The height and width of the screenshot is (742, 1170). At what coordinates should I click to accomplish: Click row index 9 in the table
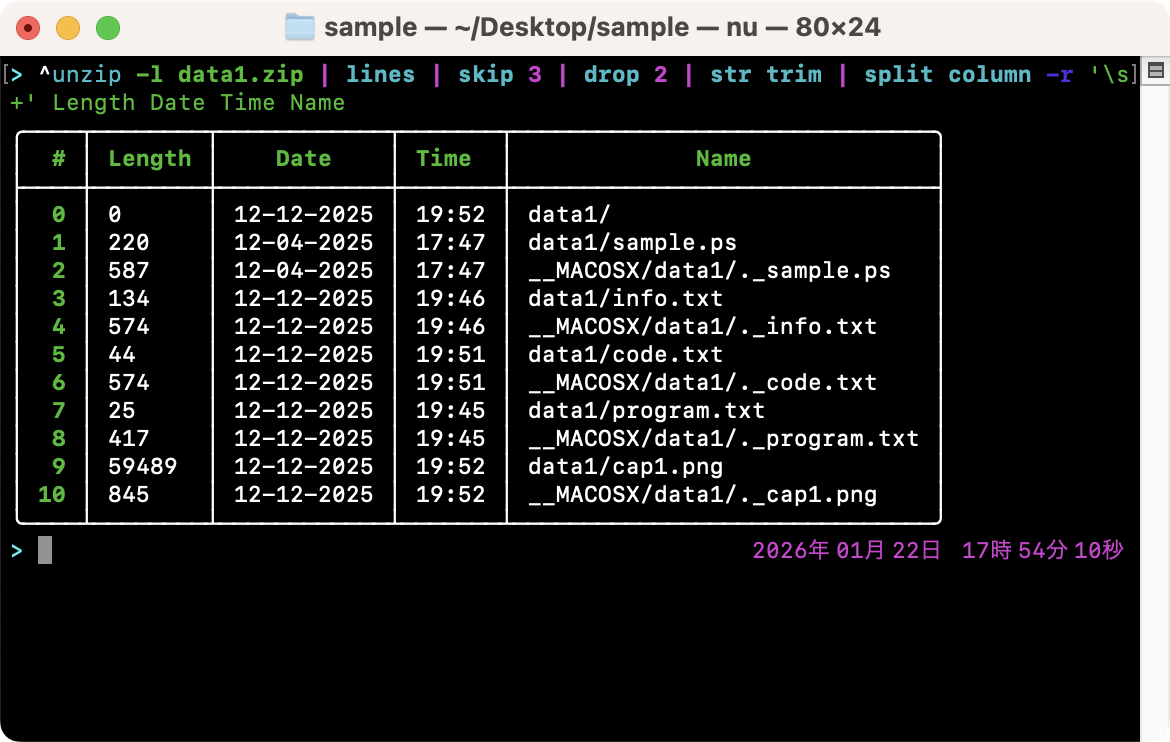[x=58, y=466]
